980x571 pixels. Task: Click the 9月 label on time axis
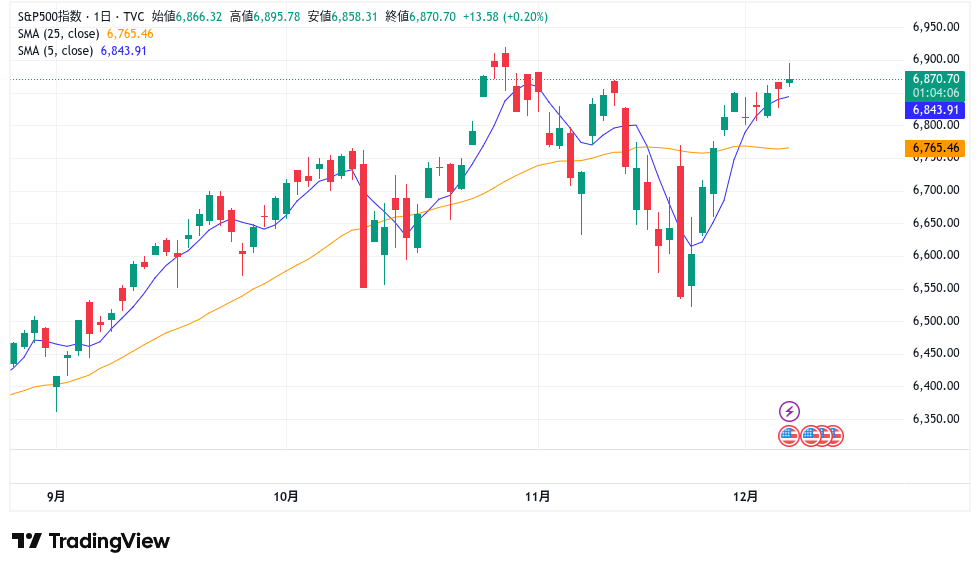point(56,496)
